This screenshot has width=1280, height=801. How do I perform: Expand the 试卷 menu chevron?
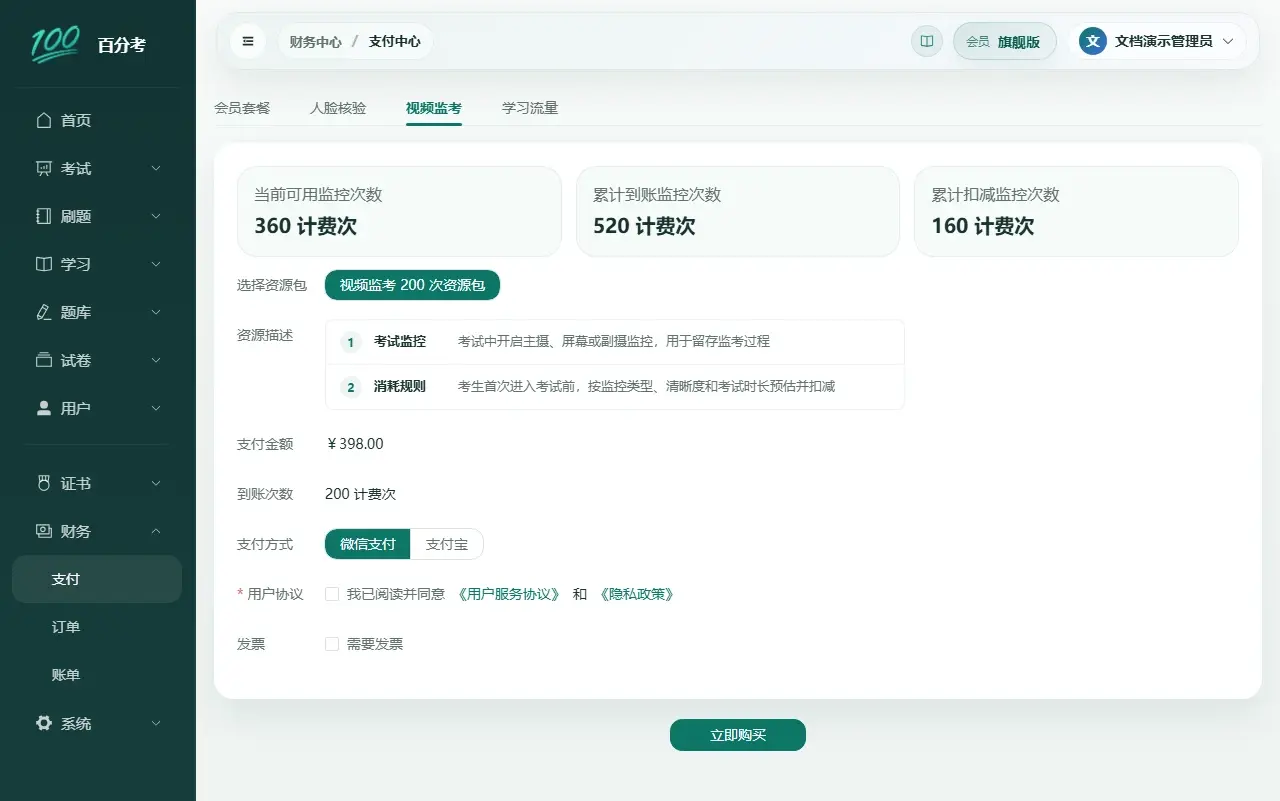click(156, 360)
